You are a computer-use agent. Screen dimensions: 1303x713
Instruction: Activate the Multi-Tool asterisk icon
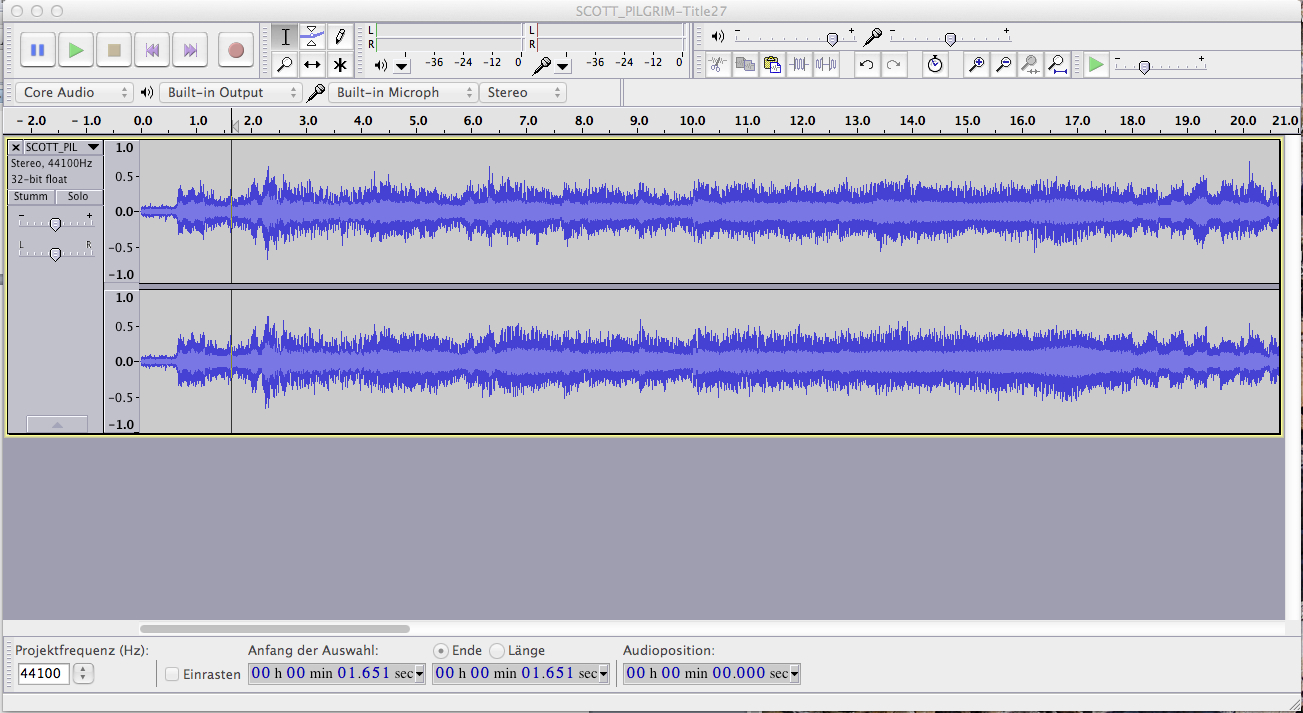[x=340, y=65]
